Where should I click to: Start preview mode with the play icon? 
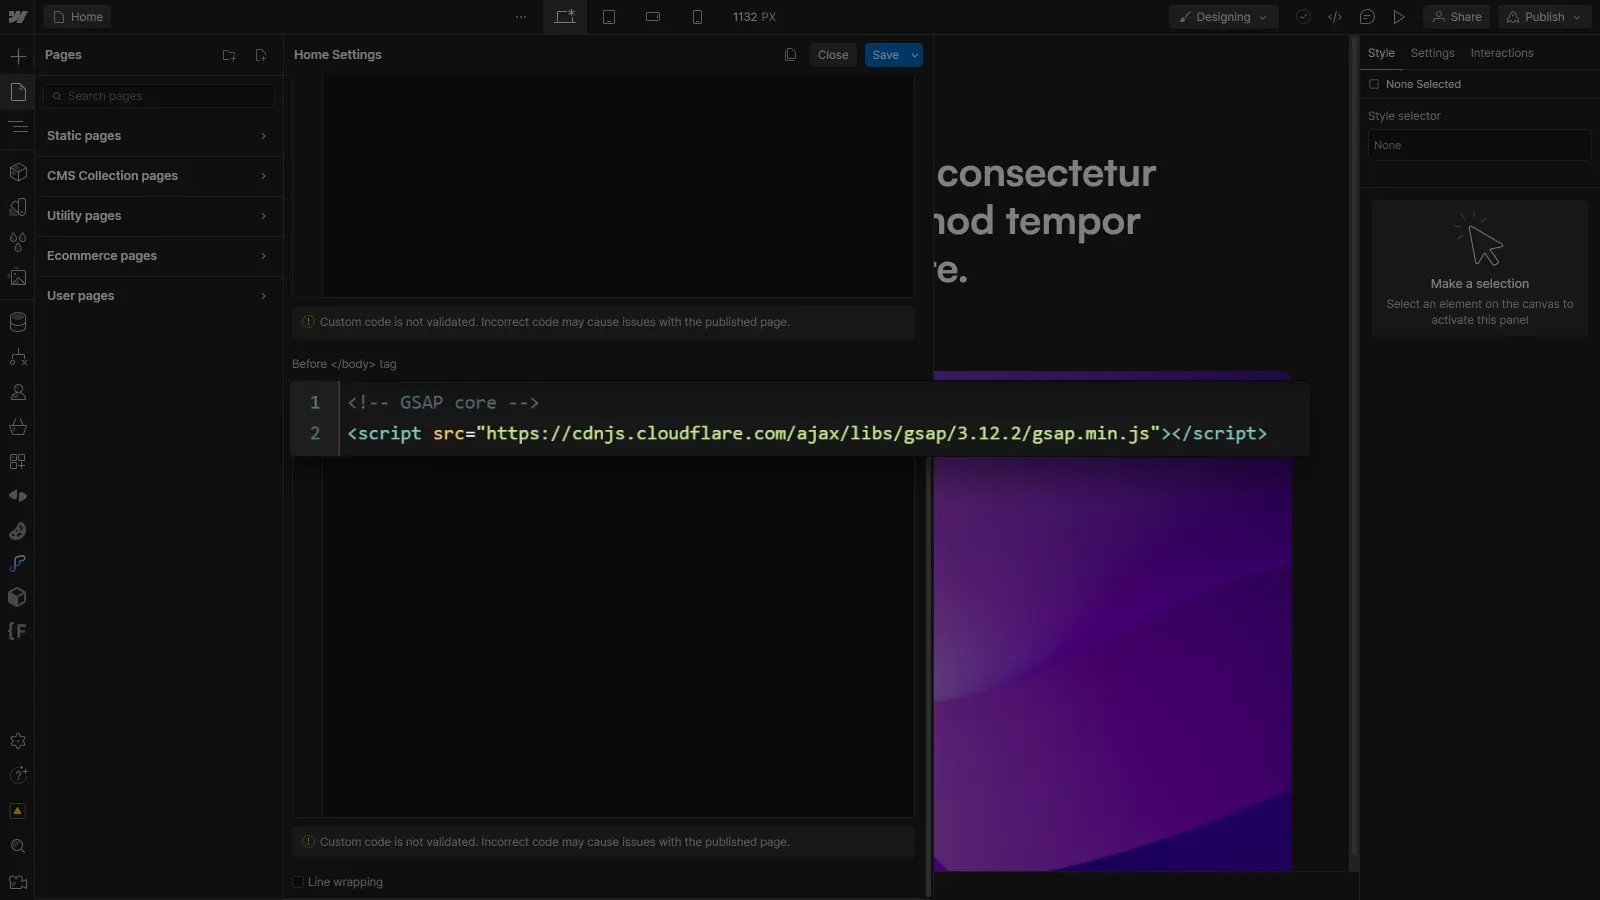1400,16
